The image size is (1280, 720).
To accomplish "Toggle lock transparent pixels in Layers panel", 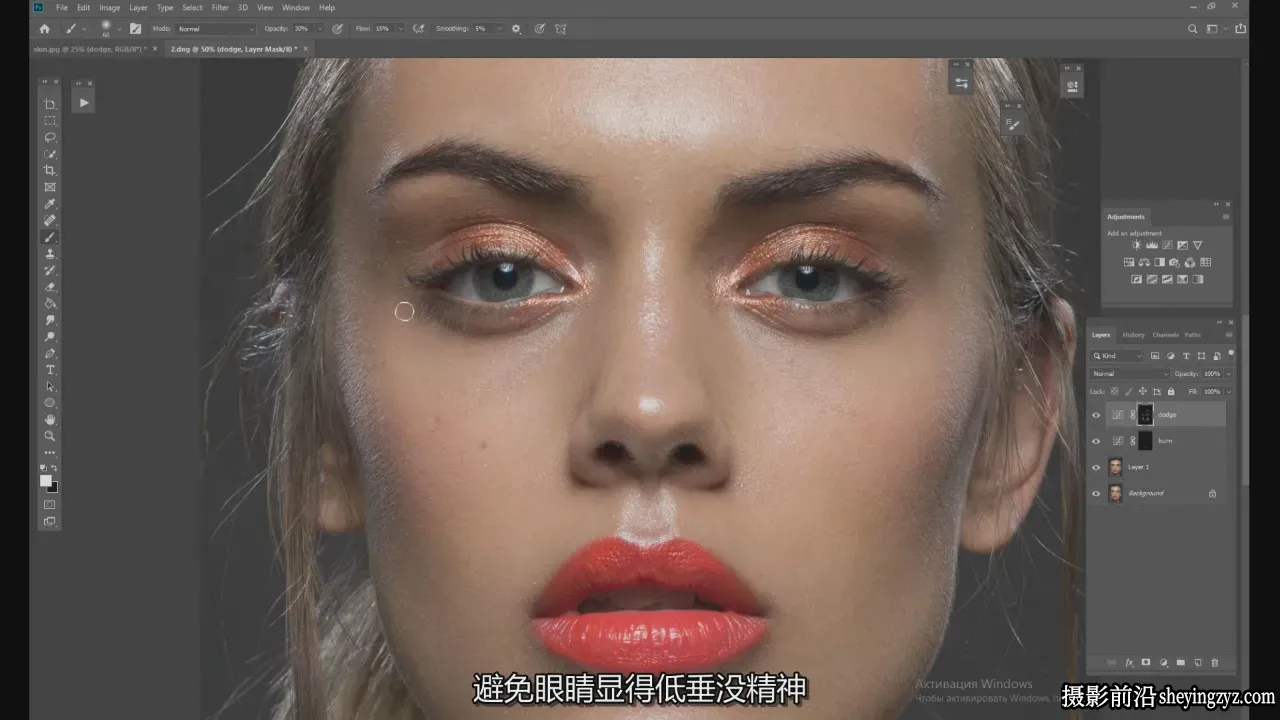I will coord(1115,391).
